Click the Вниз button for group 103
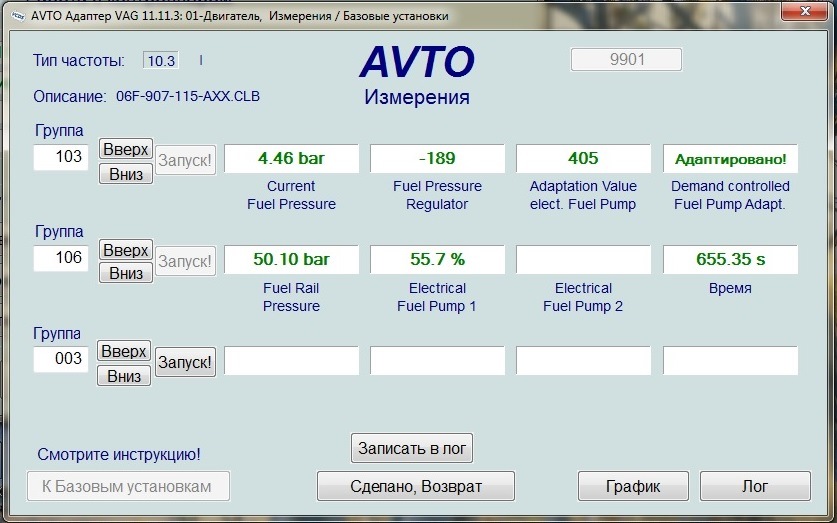Viewport: 837px width, 523px height. click(x=126, y=174)
